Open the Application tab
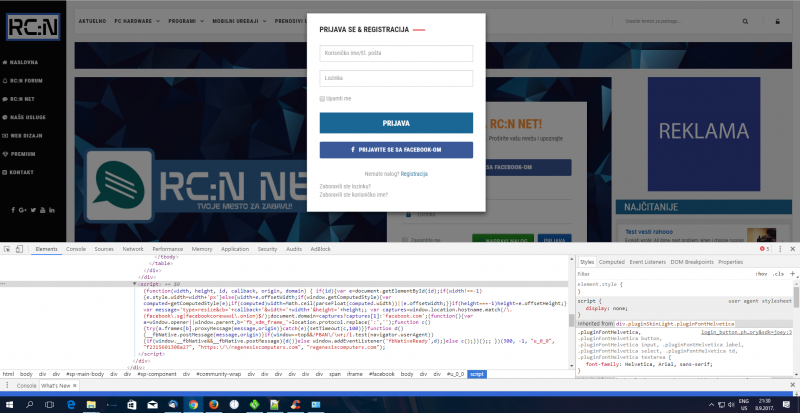 [x=235, y=249]
